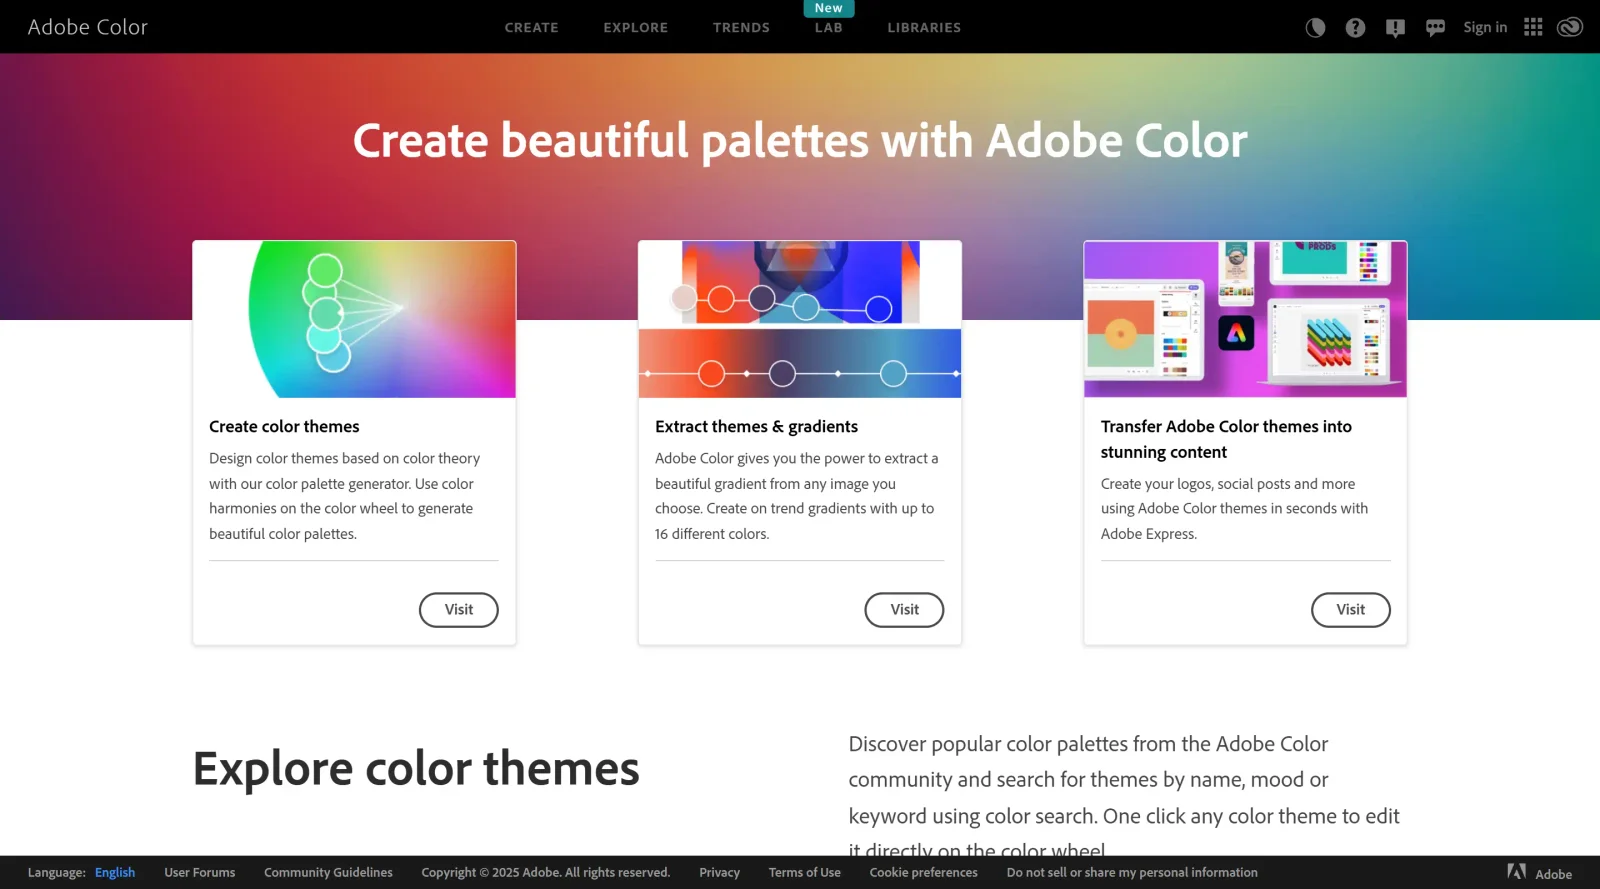Open the Adobe apps grid icon

click(1533, 27)
